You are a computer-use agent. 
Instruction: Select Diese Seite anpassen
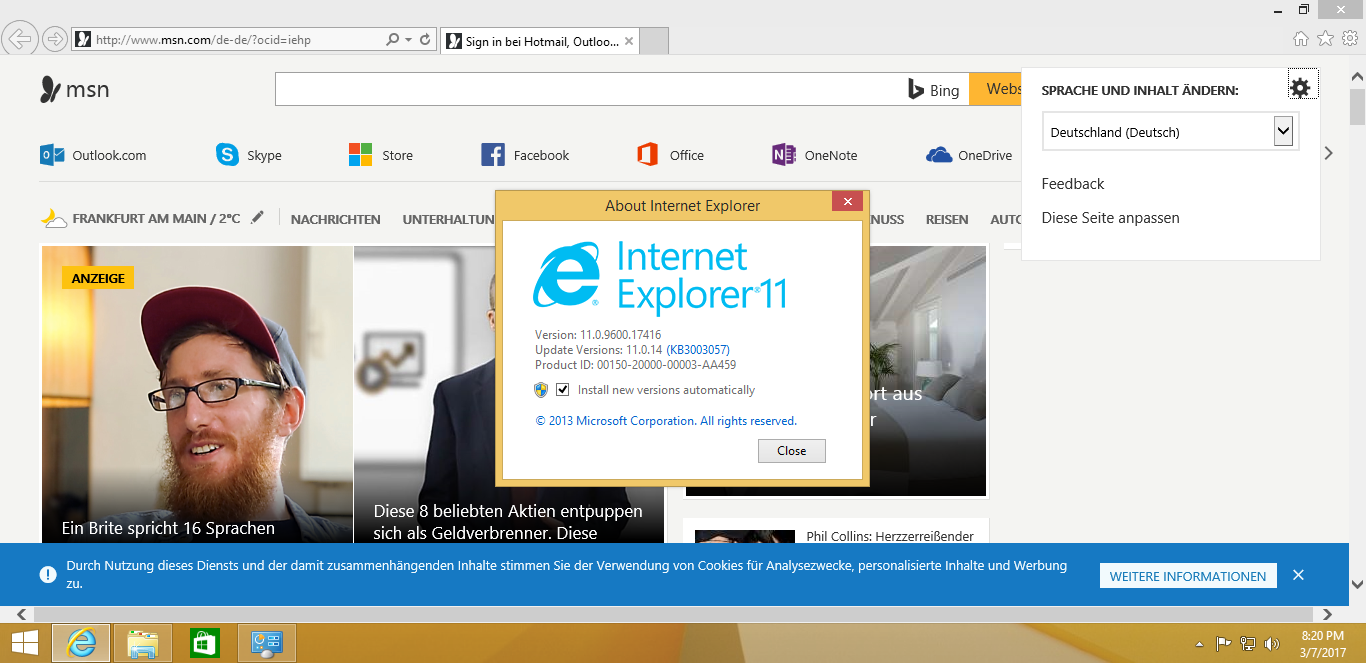click(1111, 218)
